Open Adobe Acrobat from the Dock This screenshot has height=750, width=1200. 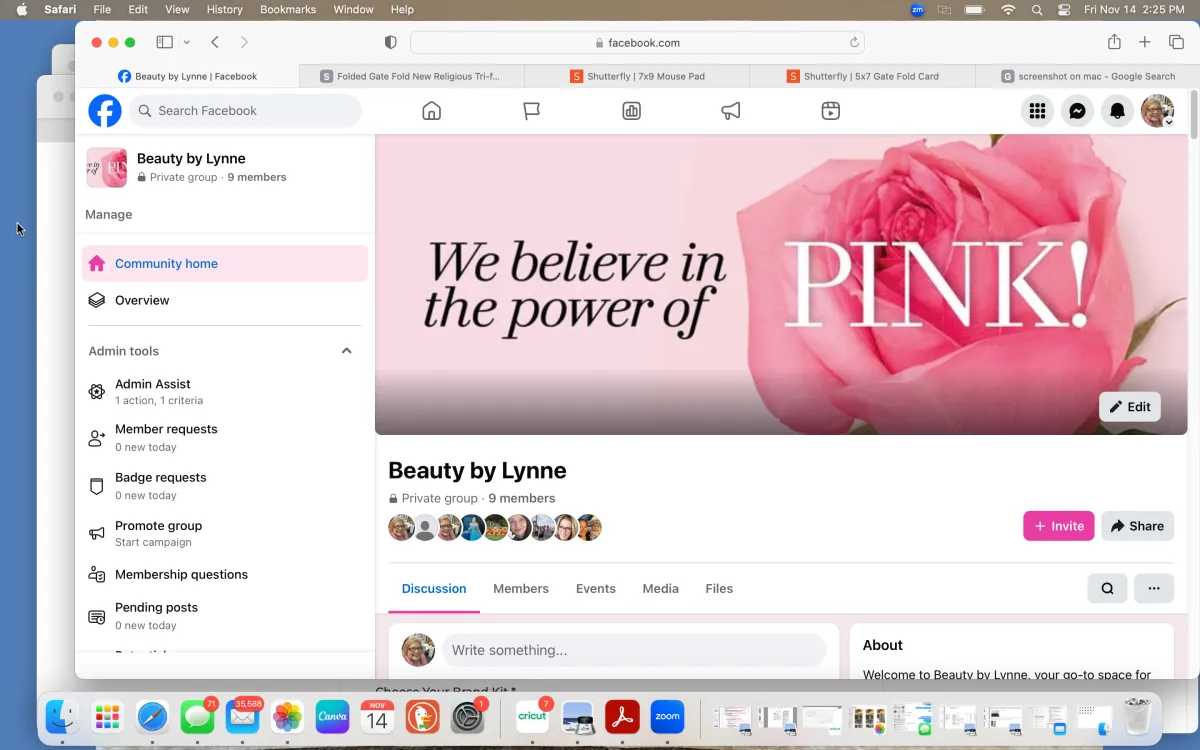(x=622, y=716)
